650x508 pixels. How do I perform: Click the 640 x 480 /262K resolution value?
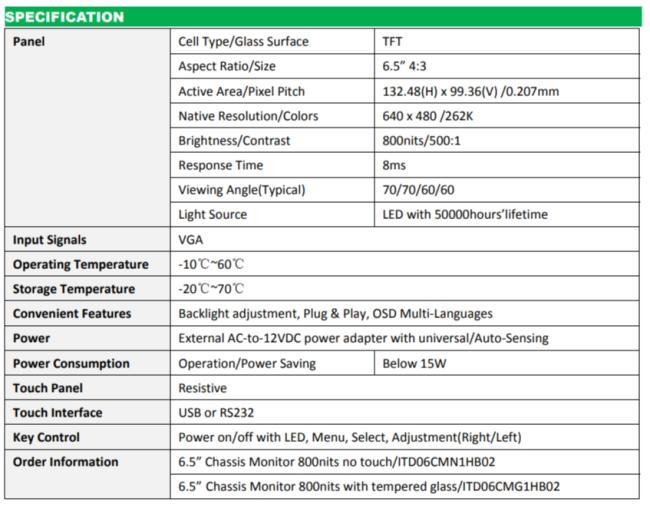(435, 116)
